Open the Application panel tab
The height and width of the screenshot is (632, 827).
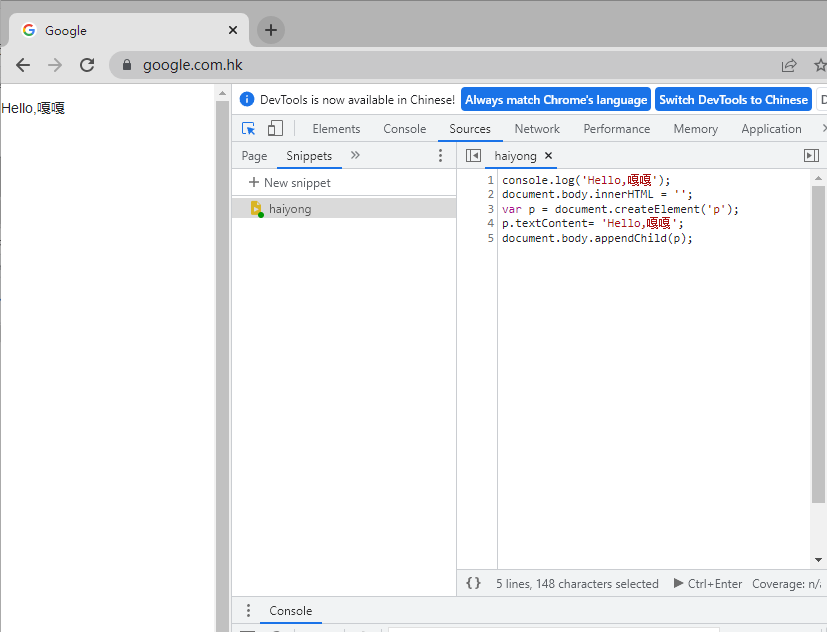771,129
